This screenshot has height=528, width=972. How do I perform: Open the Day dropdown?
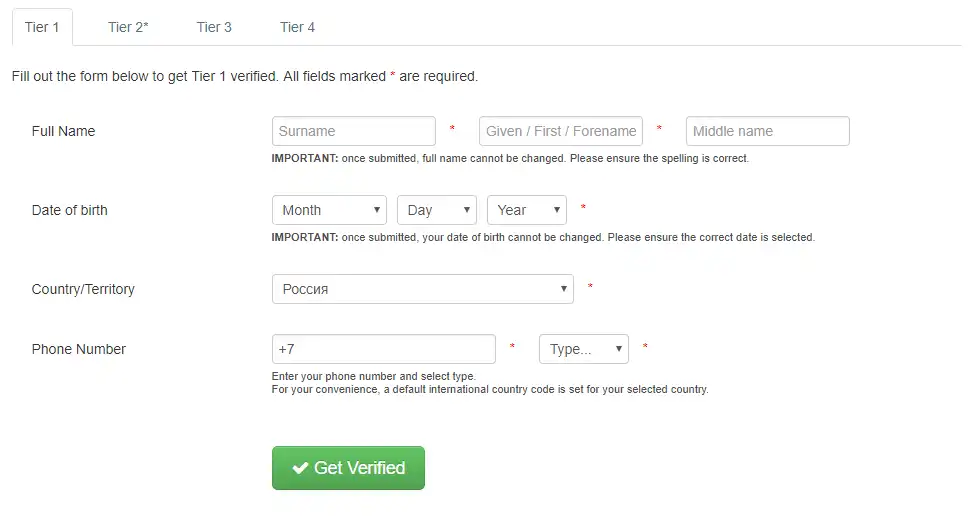[x=436, y=210]
